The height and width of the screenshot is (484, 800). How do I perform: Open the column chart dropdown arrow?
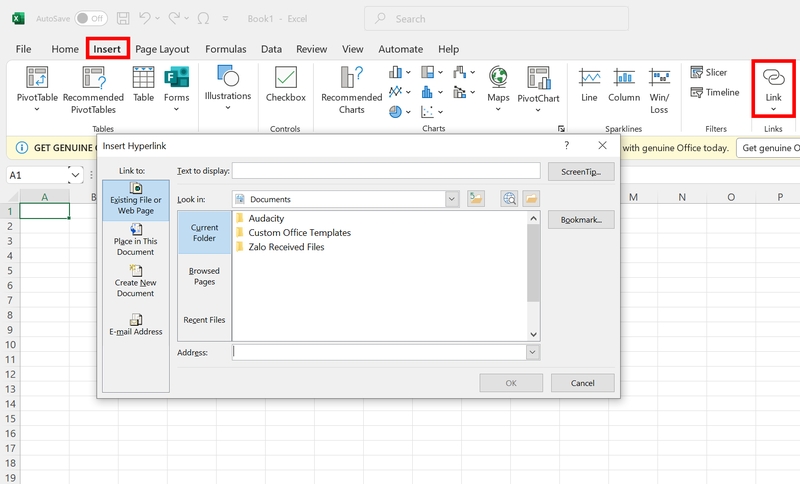408,72
